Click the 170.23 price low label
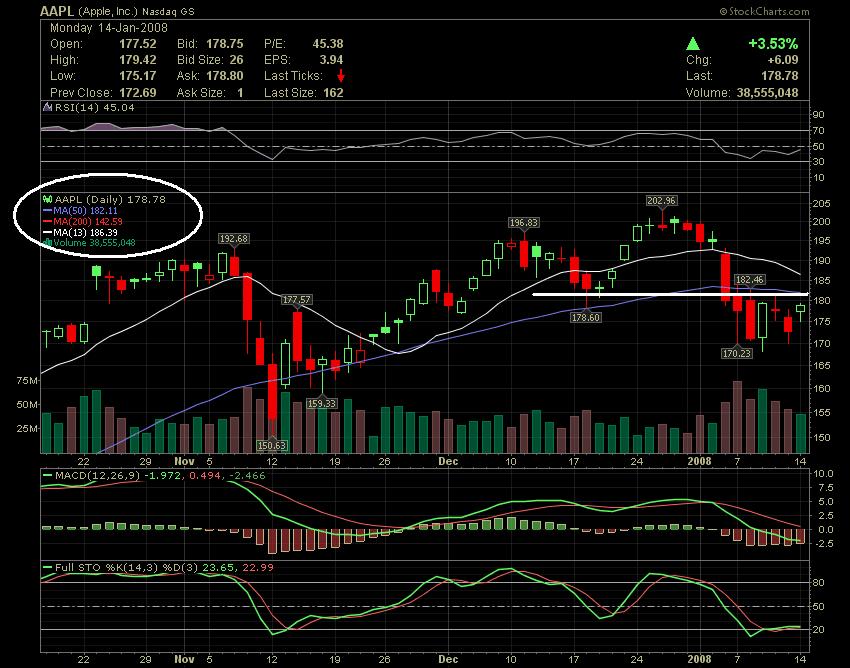Viewport: 850px width, 668px height. [x=737, y=354]
